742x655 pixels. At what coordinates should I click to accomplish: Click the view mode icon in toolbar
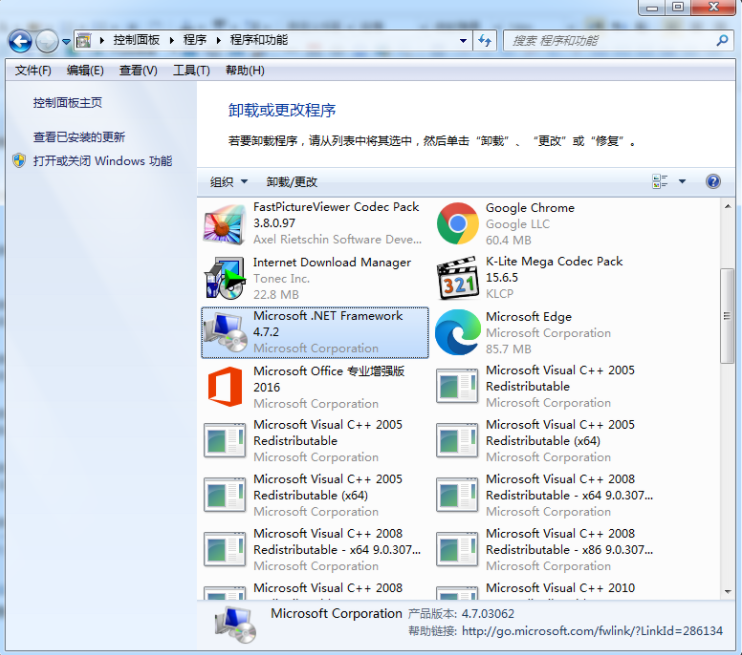660,182
